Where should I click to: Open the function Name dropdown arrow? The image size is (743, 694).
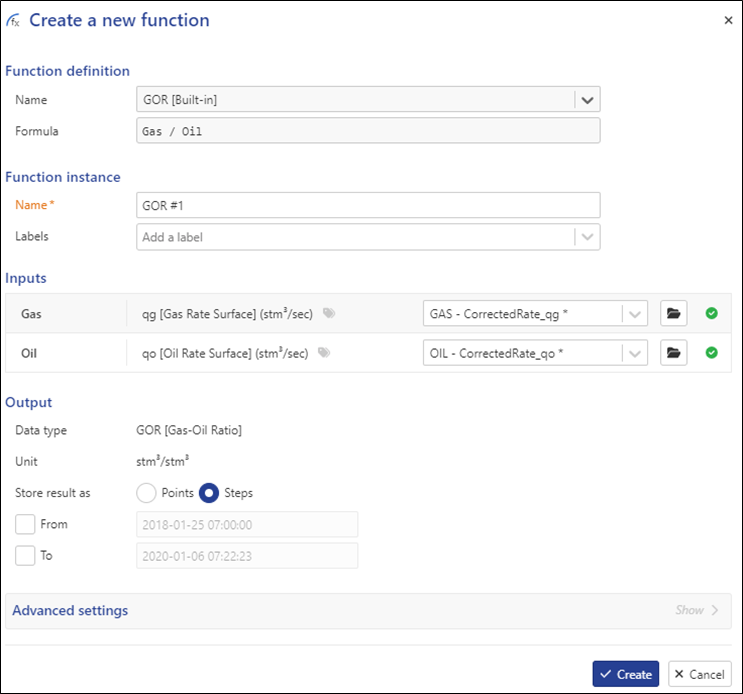click(587, 100)
